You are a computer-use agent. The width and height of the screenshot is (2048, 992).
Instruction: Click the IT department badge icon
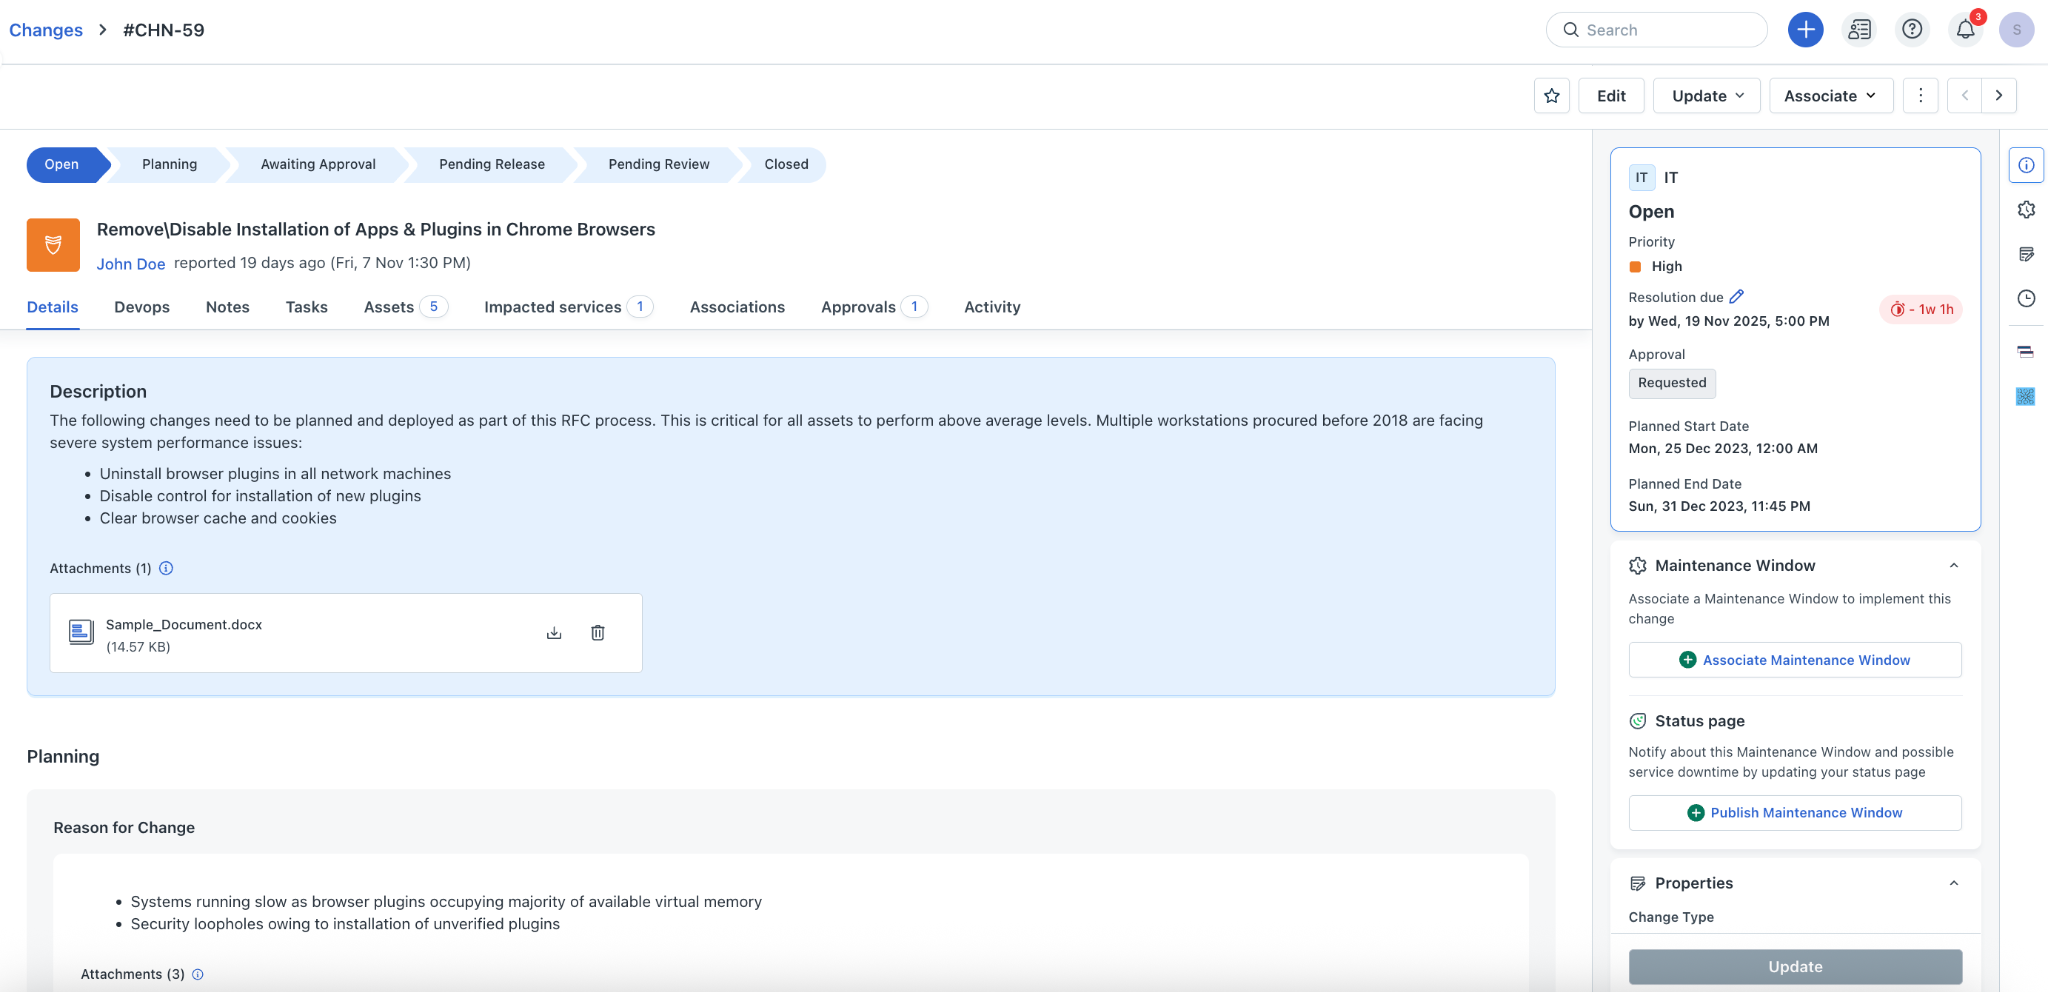[x=1641, y=178]
